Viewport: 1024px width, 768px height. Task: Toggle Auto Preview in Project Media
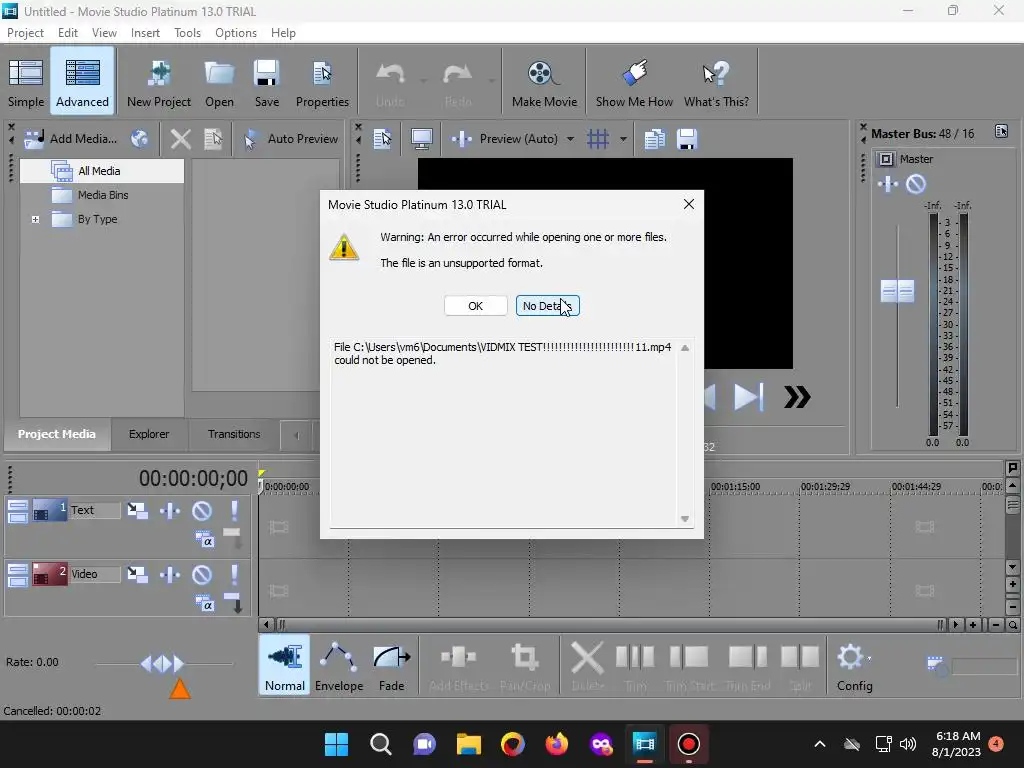tap(291, 138)
